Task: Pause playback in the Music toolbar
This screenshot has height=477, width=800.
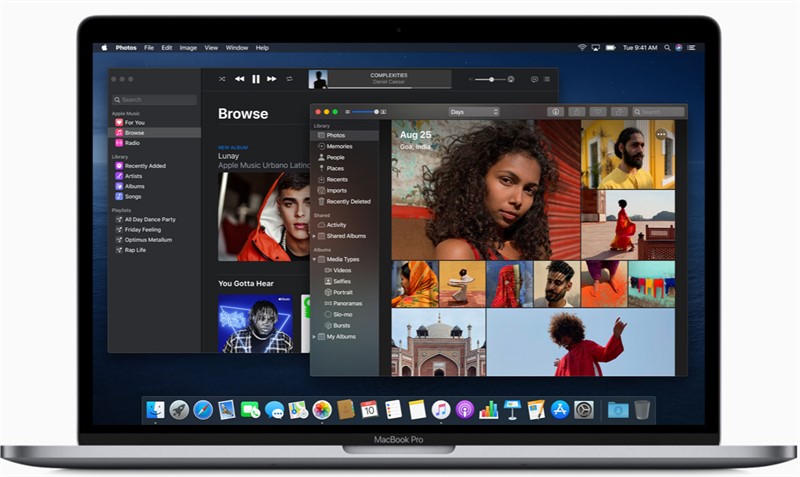Action: tap(256, 78)
